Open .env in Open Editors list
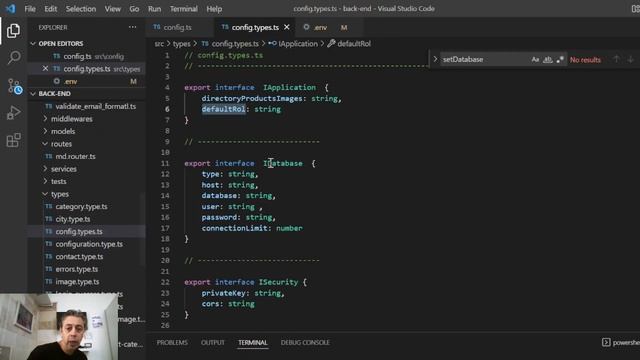The image size is (640, 360). [88, 81]
